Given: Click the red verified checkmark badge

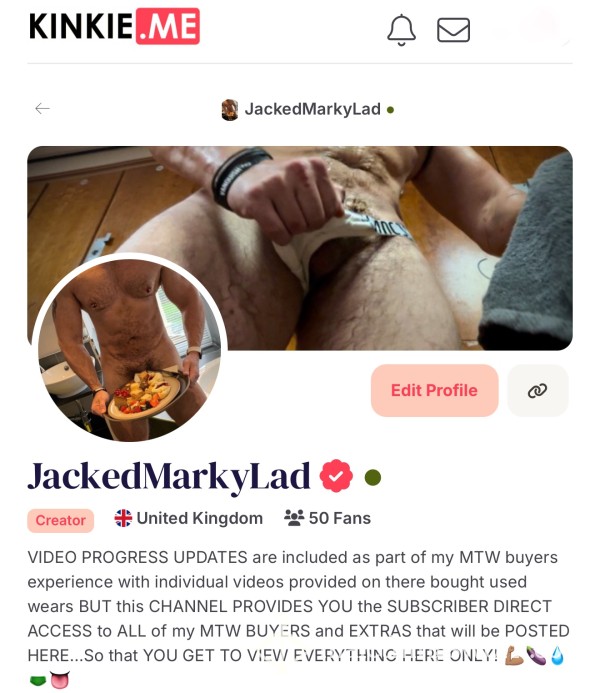Looking at the screenshot, I should click(336, 476).
